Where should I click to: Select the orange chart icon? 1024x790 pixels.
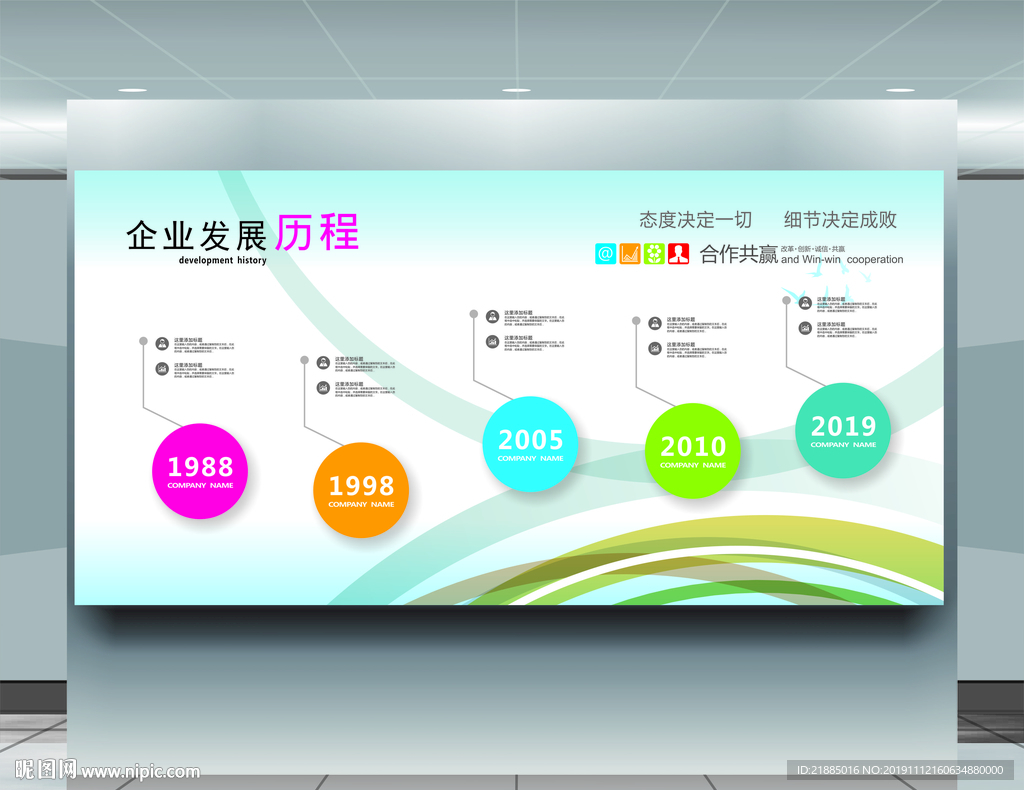(x=630, y=253)
